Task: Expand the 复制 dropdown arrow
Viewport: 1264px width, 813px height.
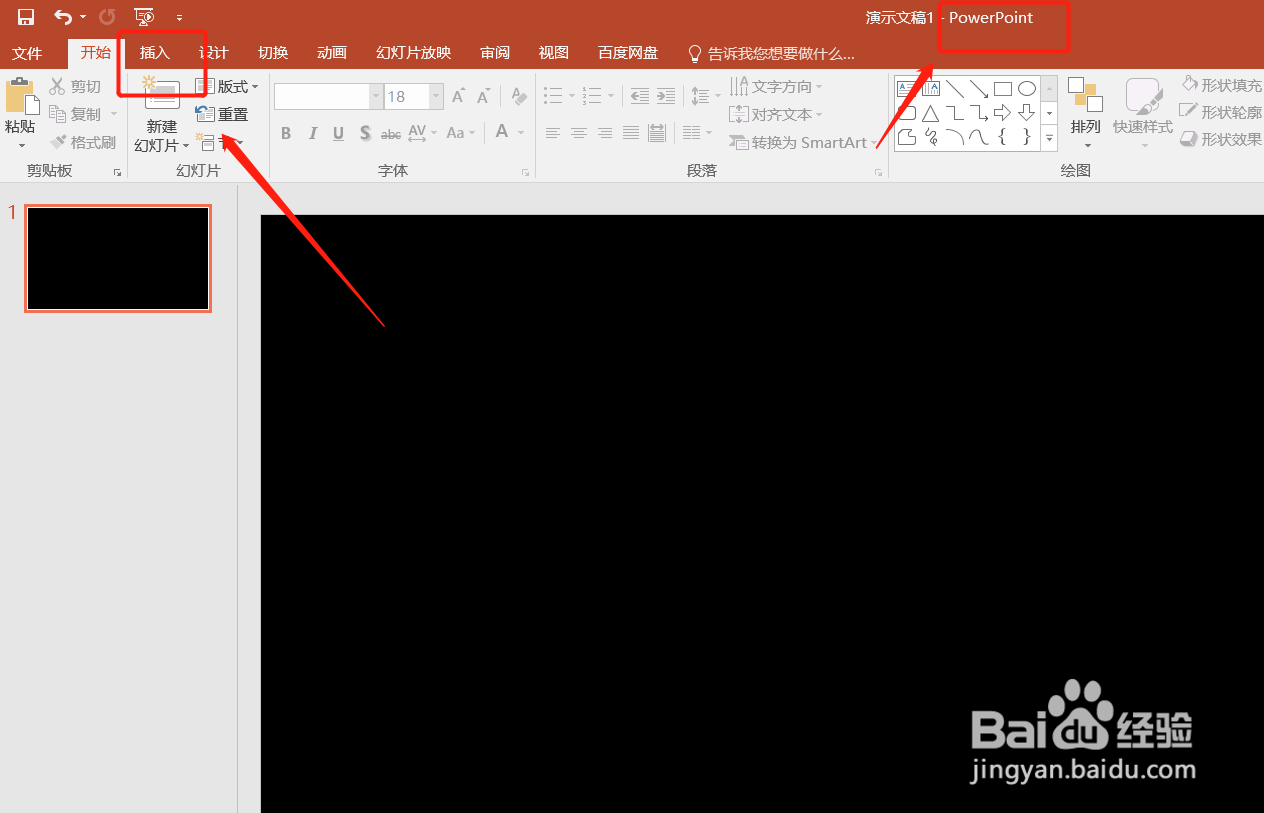Action: (x=114, y=115)
